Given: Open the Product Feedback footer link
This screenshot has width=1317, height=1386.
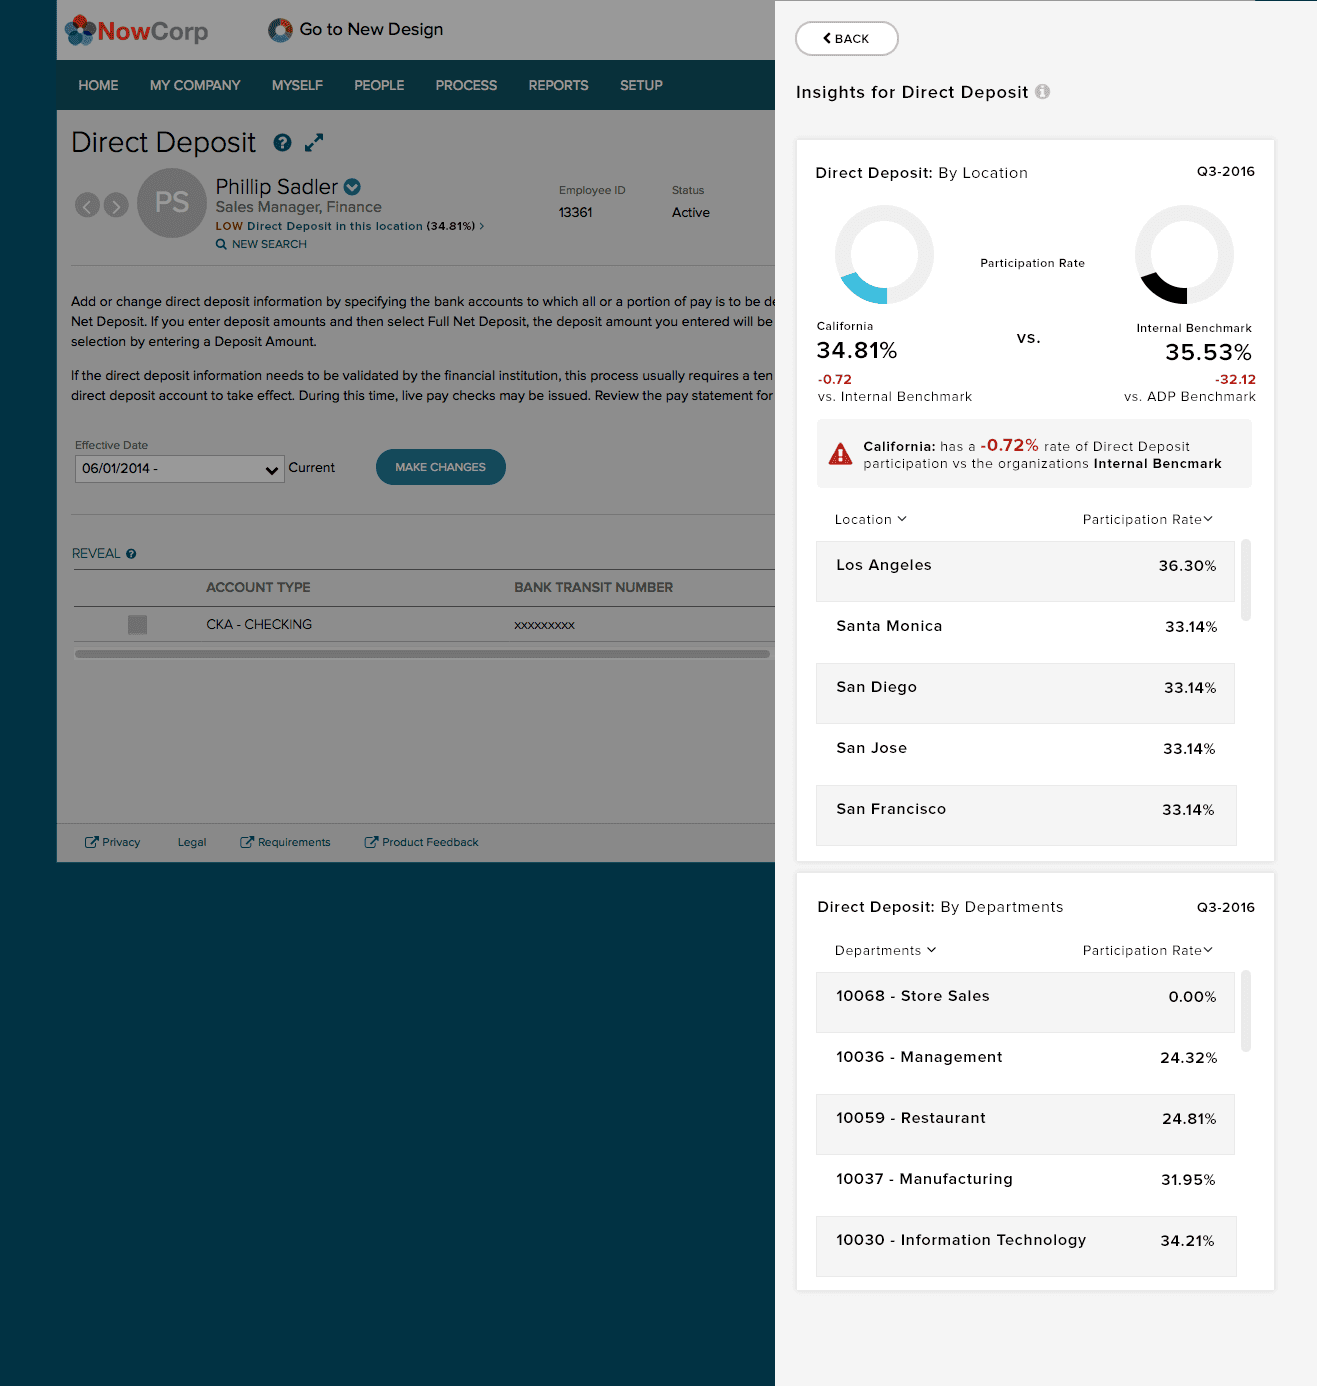Looking at the screenshot, I should point(430,842).
